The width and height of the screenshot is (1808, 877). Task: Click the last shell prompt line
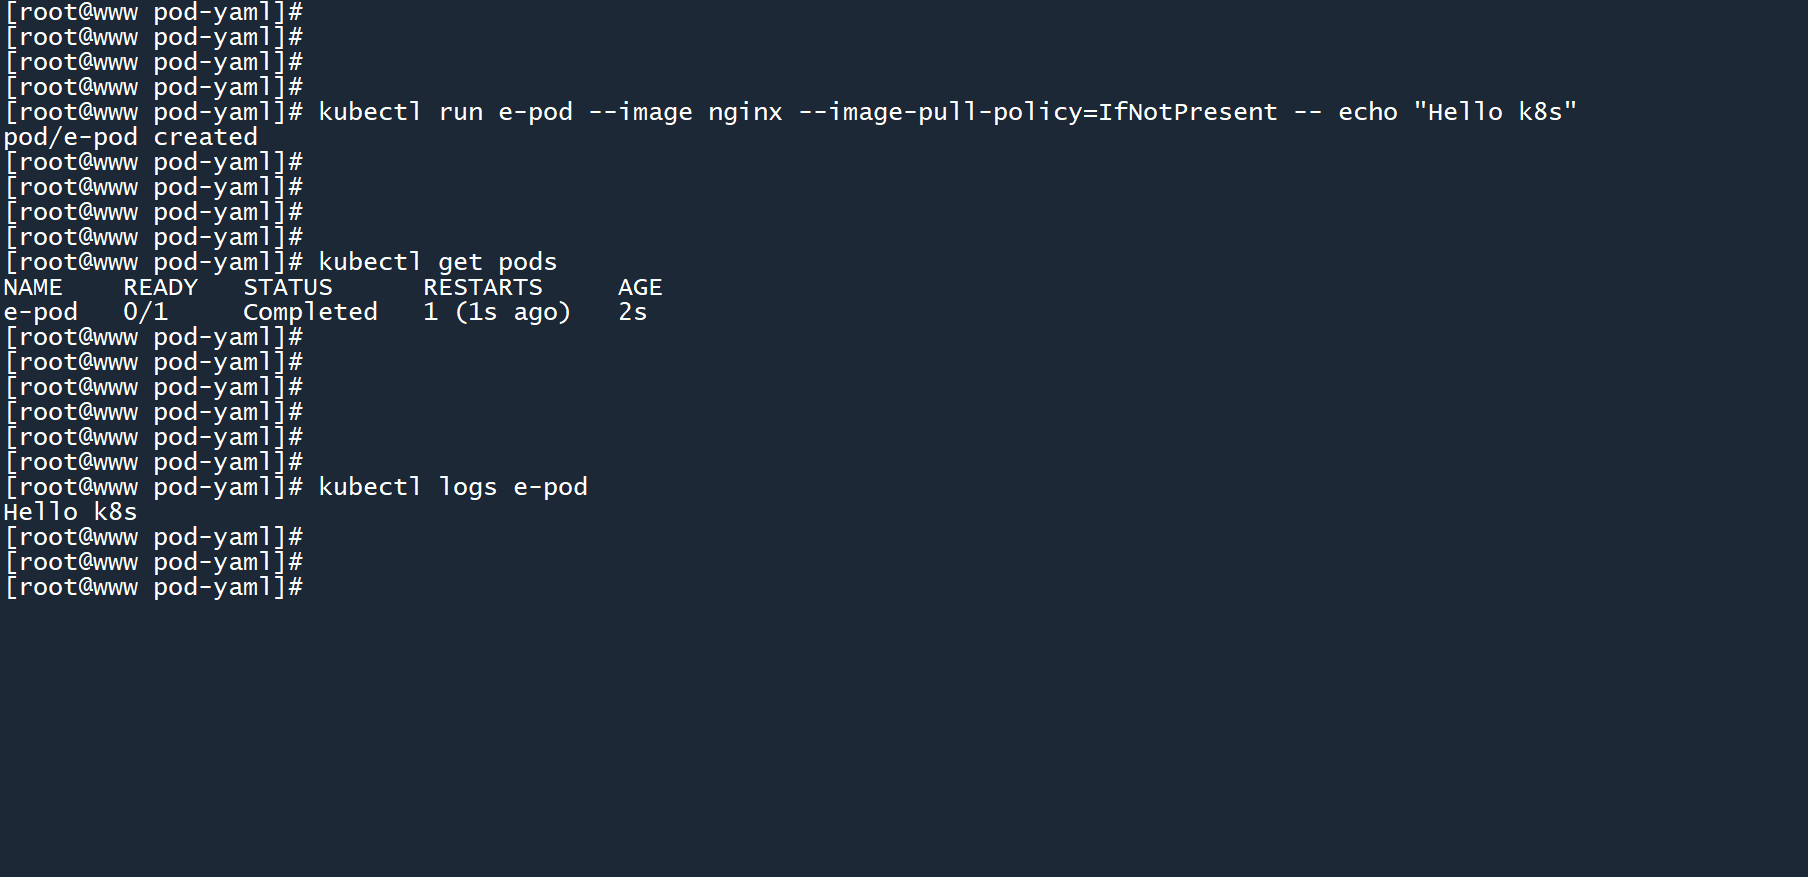(x=153, y=587)
